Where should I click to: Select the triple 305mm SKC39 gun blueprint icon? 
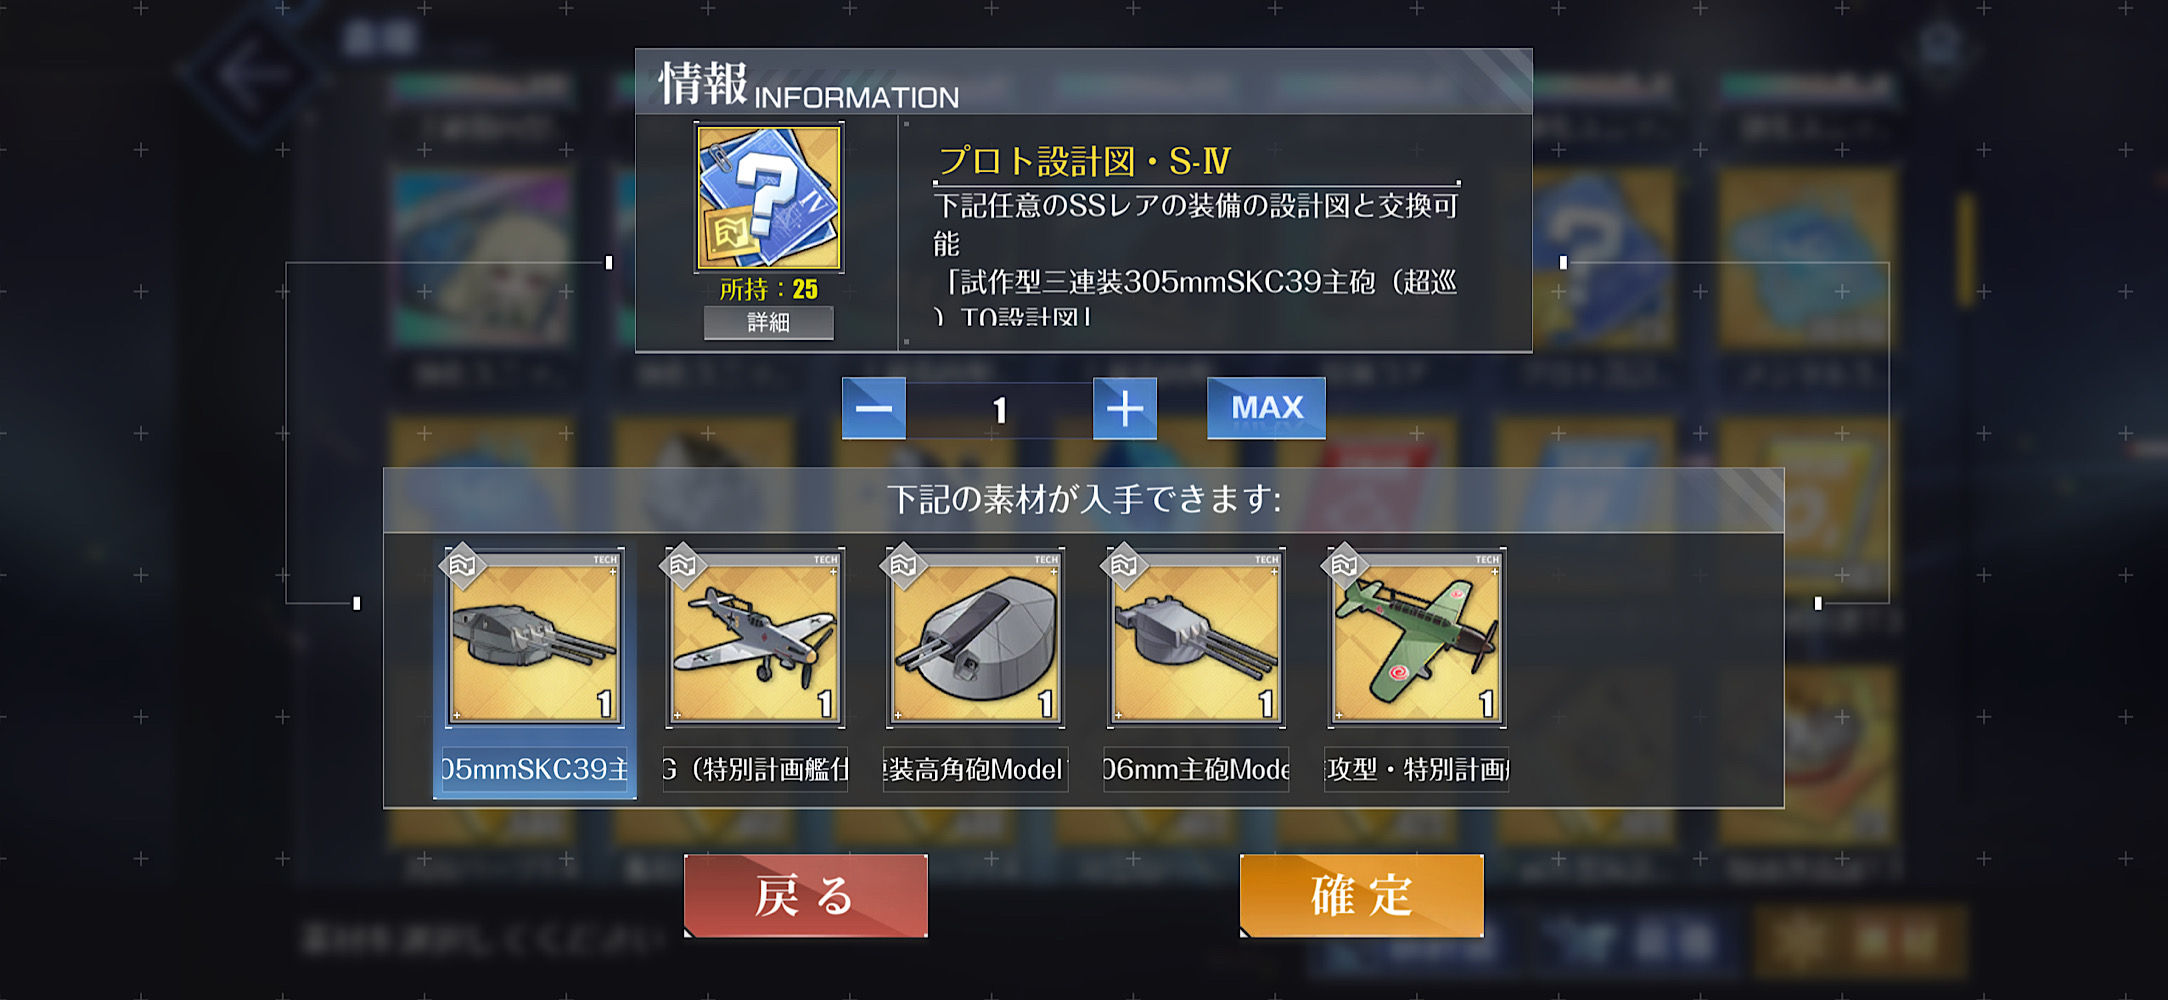coord(535,637)
